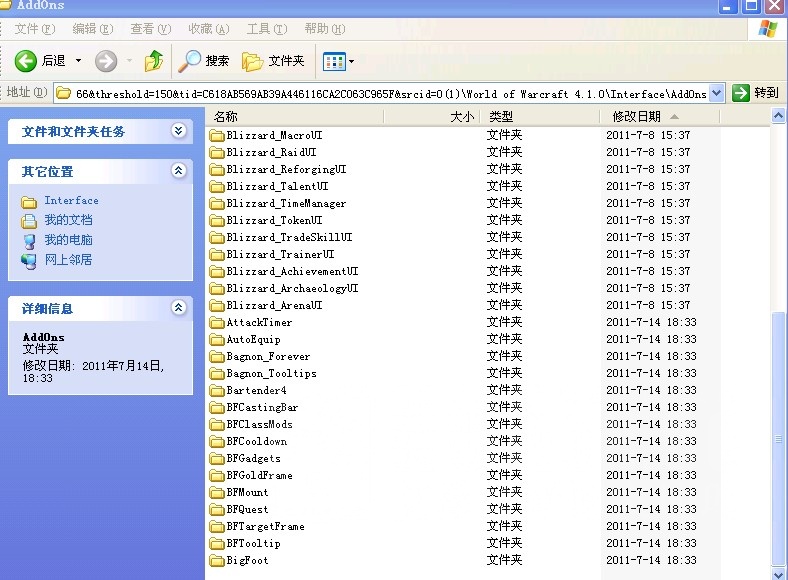Click the vertical scrollbar thumb

coord(778,439)
